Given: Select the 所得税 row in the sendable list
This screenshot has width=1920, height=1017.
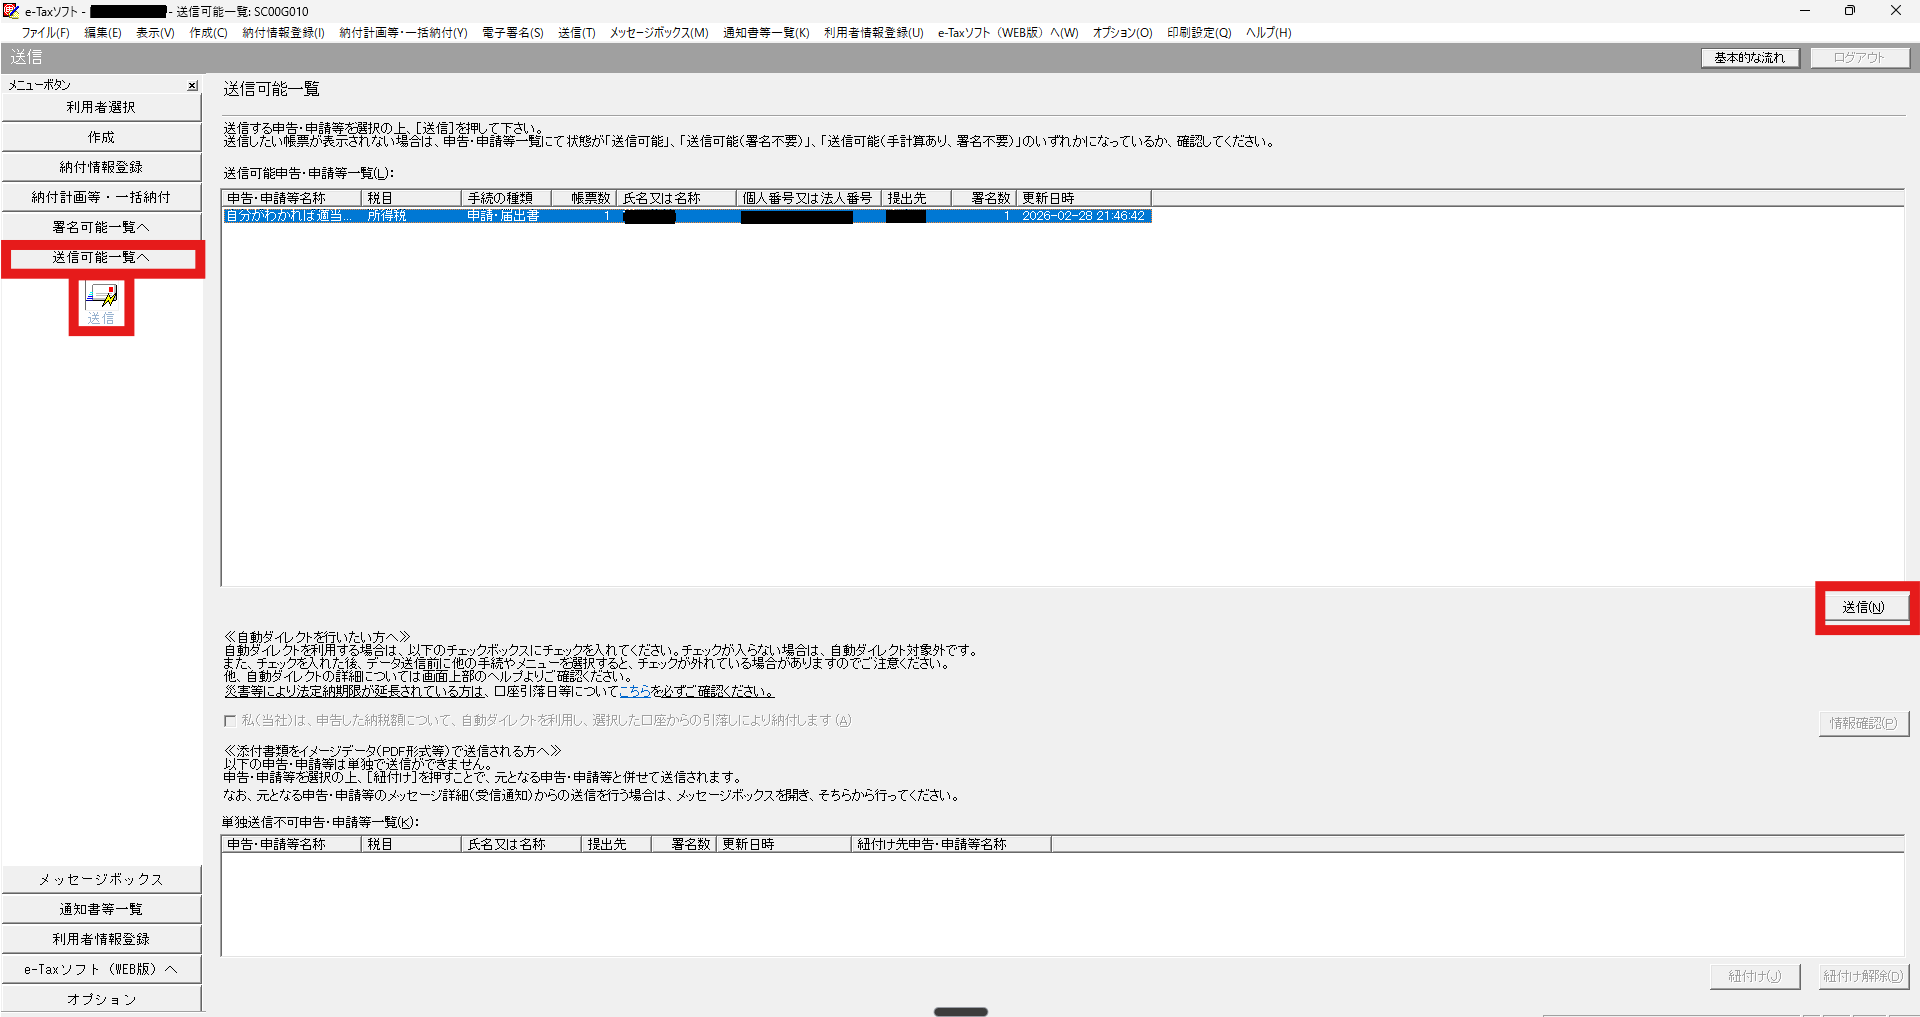Looking at the screenshot, I should [386, 216].
